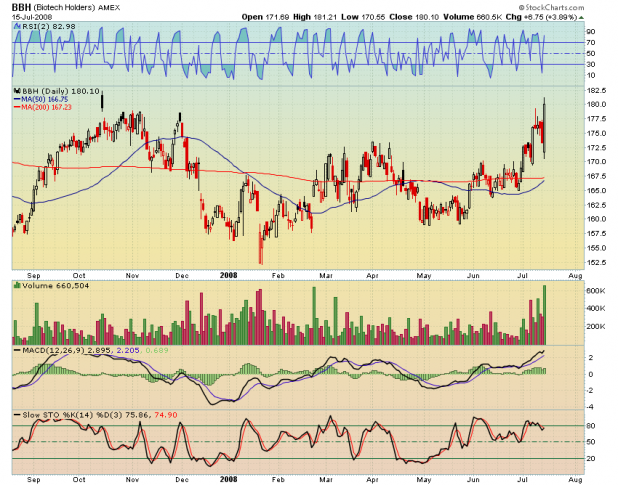Open the StockCharts.com credit text
Screen dimensions: 618x485
pos(551,7)
